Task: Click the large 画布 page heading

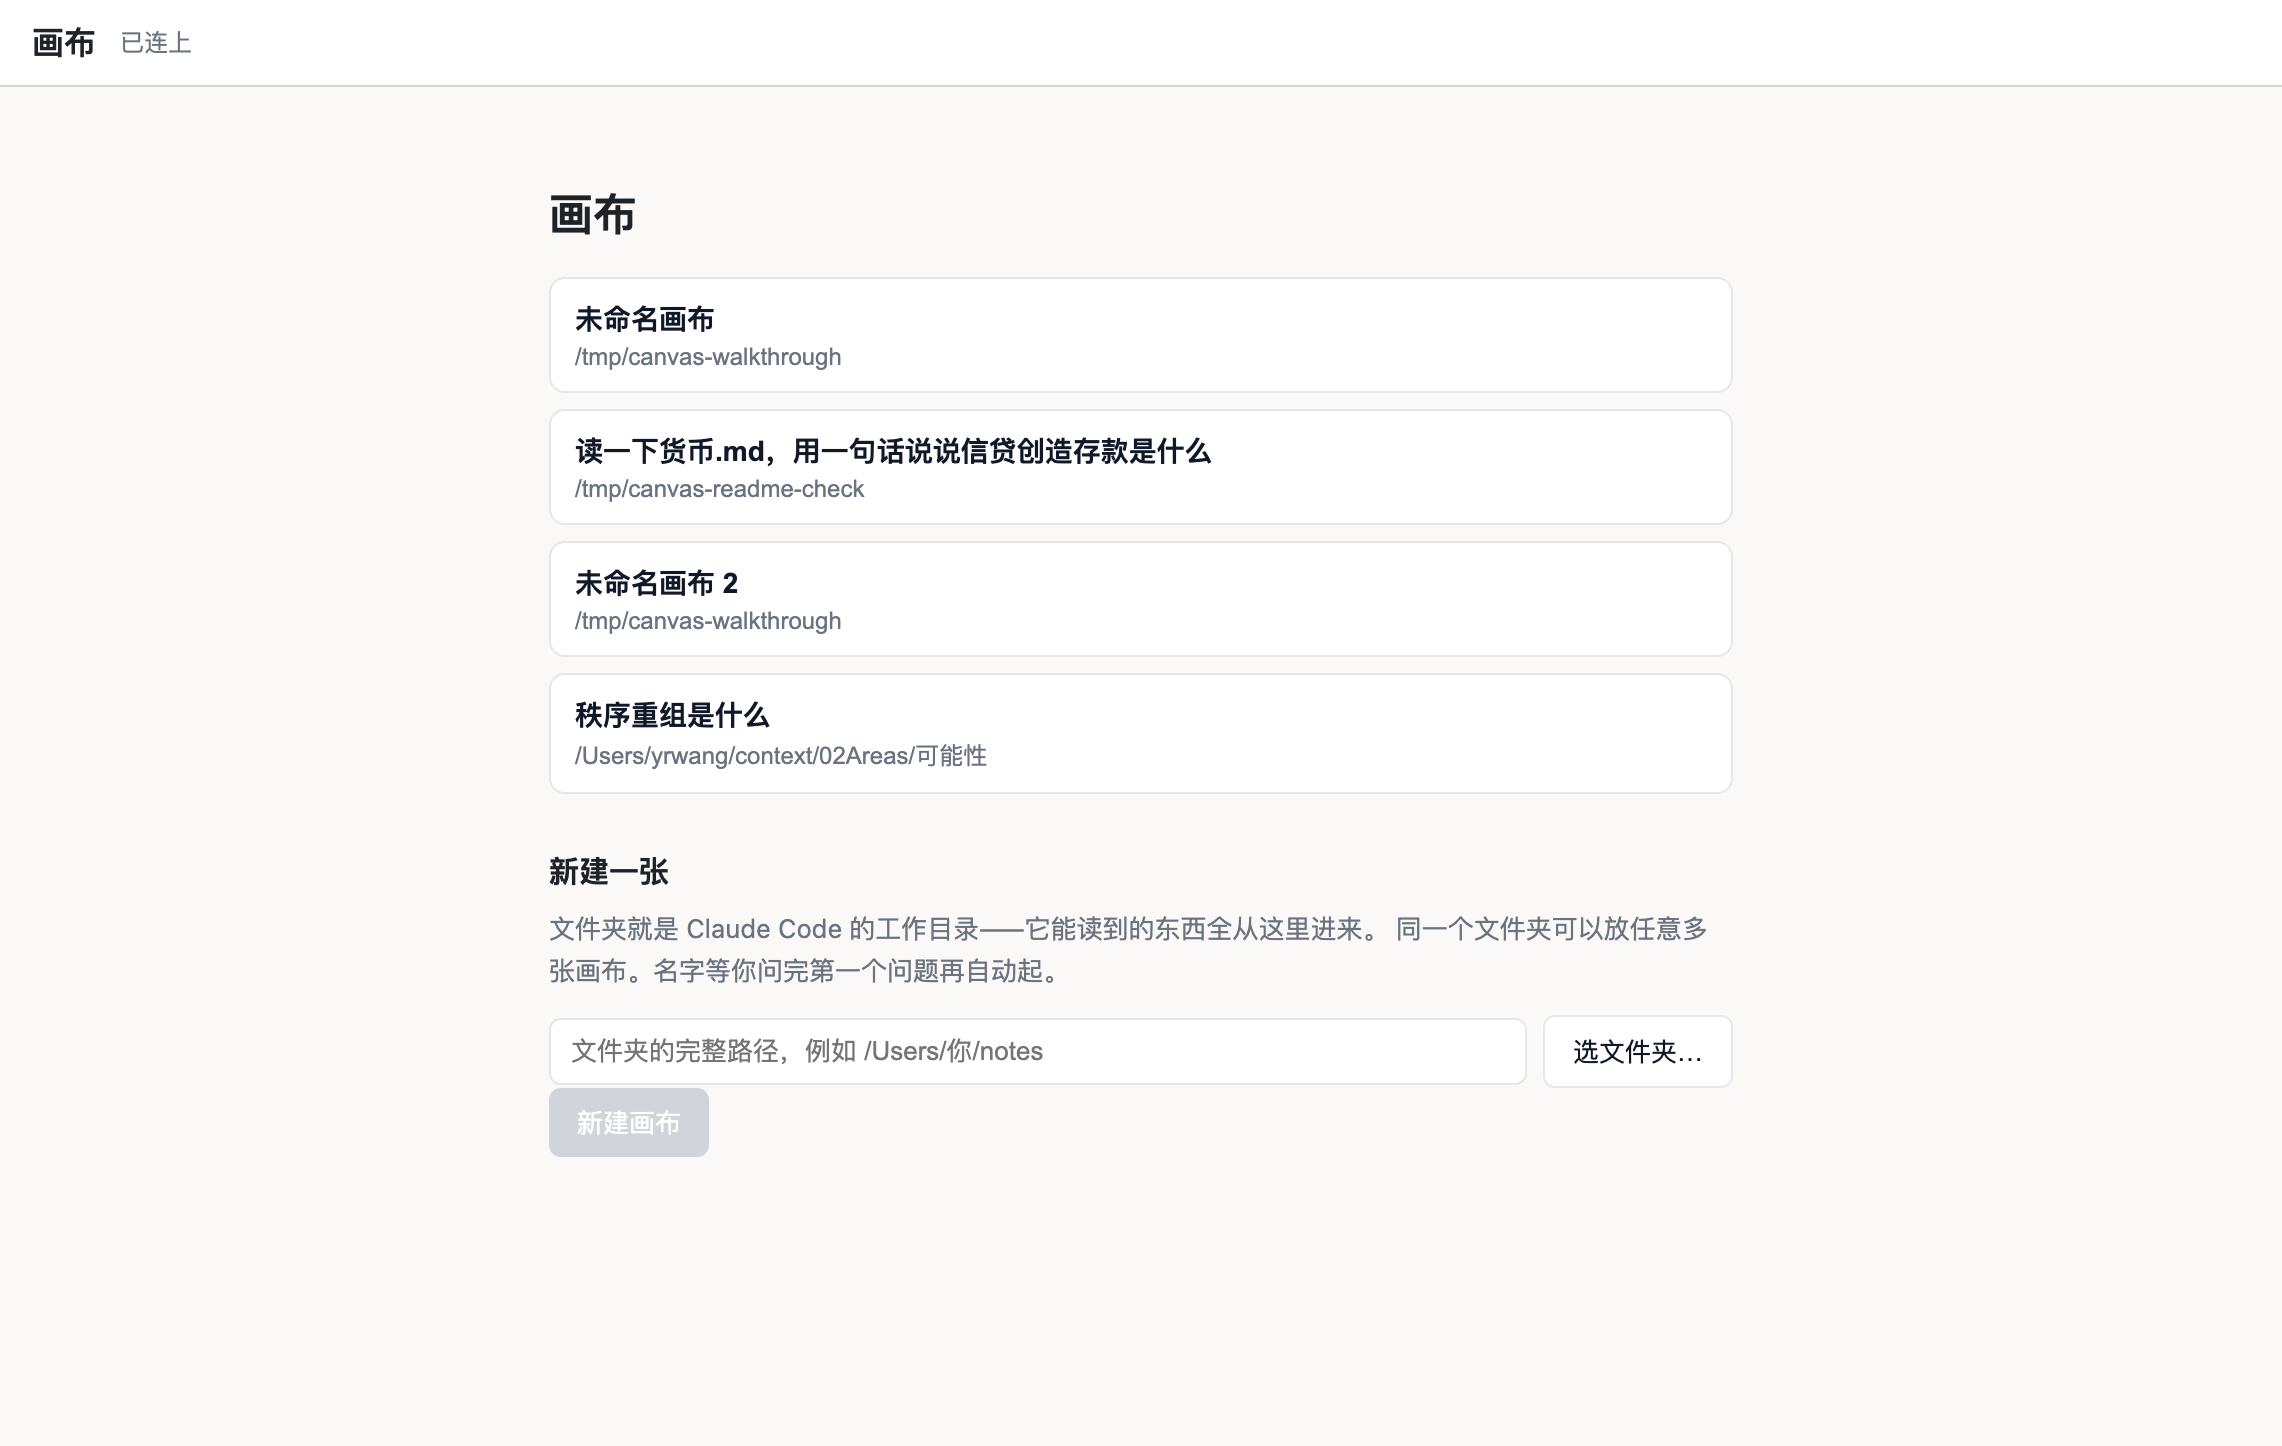Action: point(592,215)
